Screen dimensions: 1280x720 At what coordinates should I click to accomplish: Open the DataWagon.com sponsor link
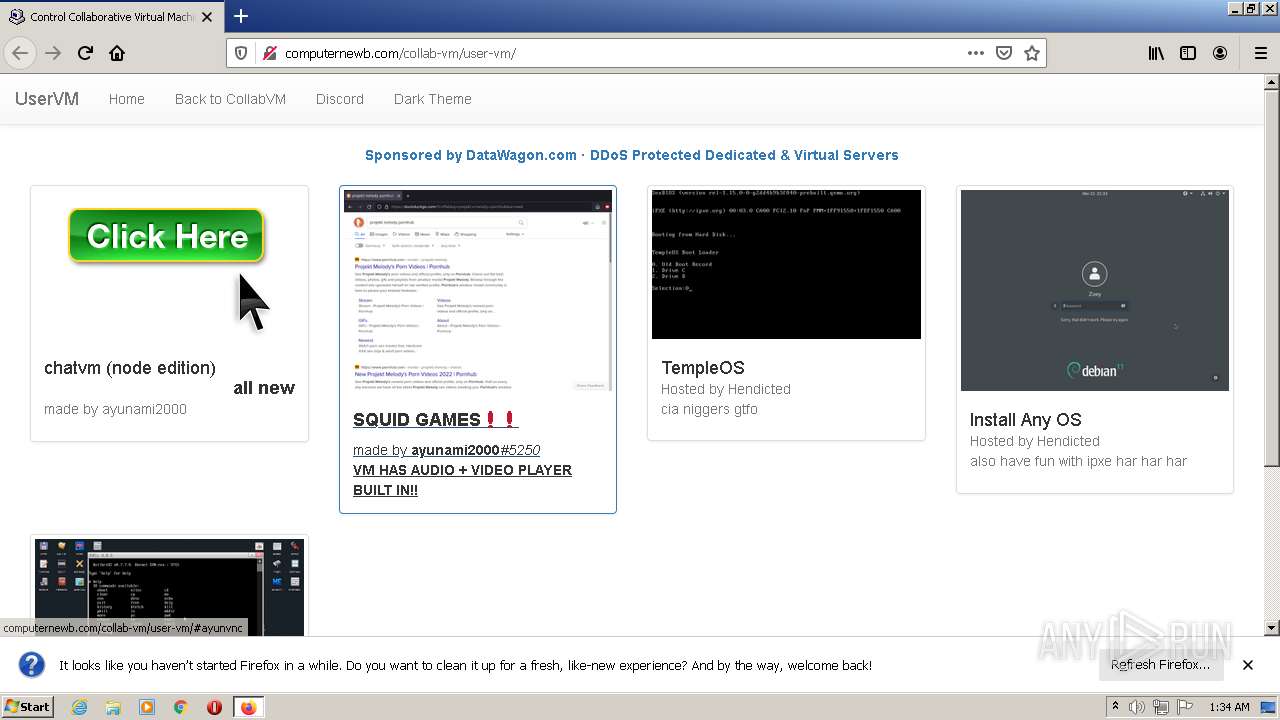click(x=631, y=155)
